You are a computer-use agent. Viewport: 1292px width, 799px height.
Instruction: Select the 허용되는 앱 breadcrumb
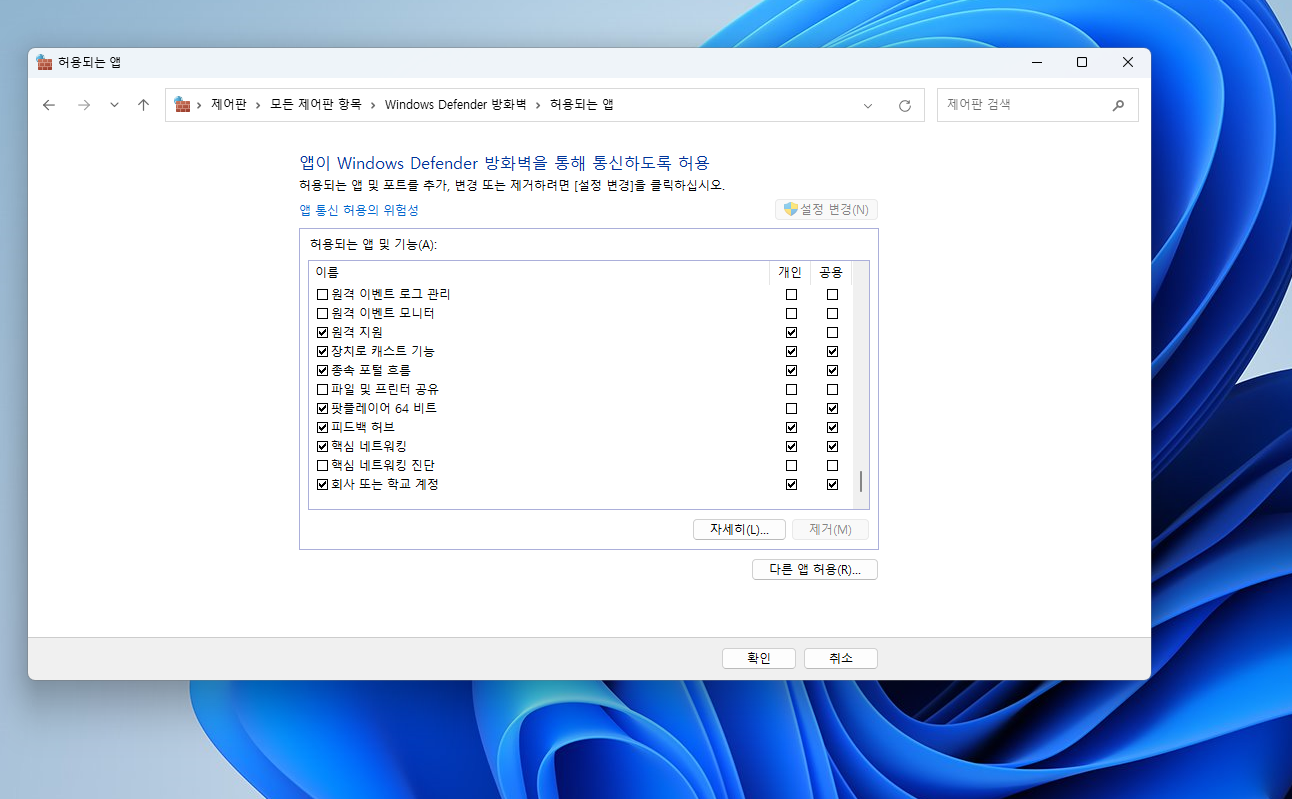tap(582, 104)
